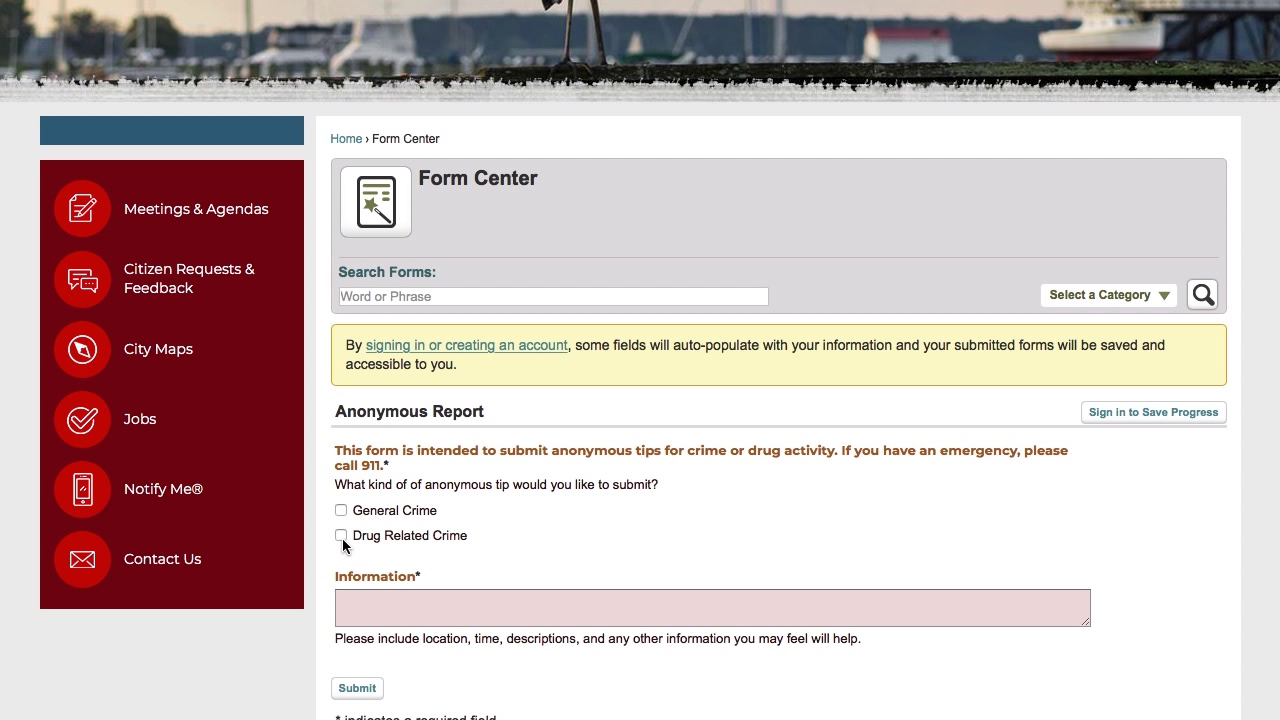Click the Meetings & Agendas pencil icon
Image resolution: width=1280 pixels, height=720 pixels.
click(82, 208)
